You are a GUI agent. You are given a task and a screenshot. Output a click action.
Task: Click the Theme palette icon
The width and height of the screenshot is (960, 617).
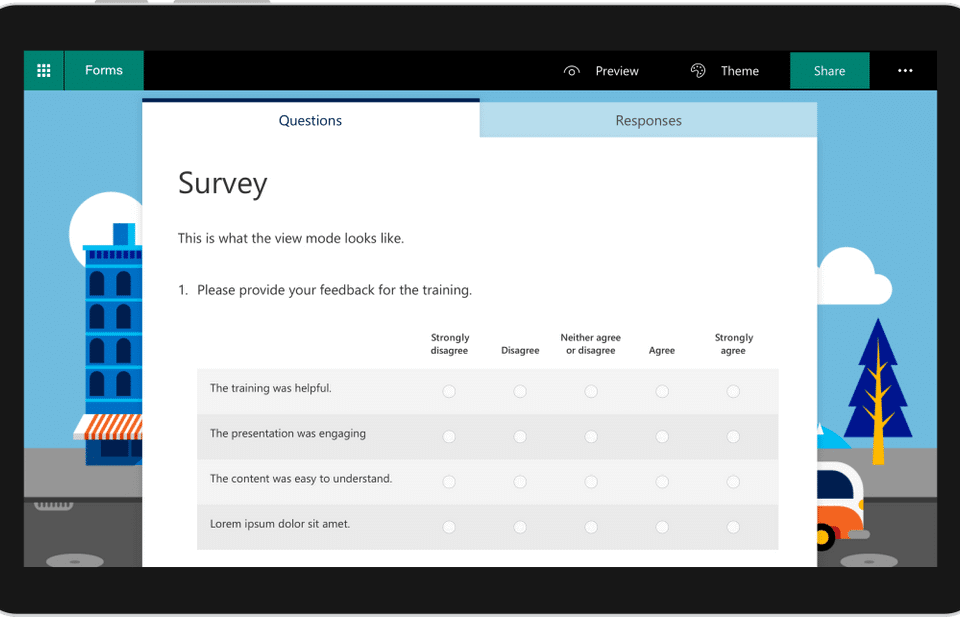coord(698,71)
